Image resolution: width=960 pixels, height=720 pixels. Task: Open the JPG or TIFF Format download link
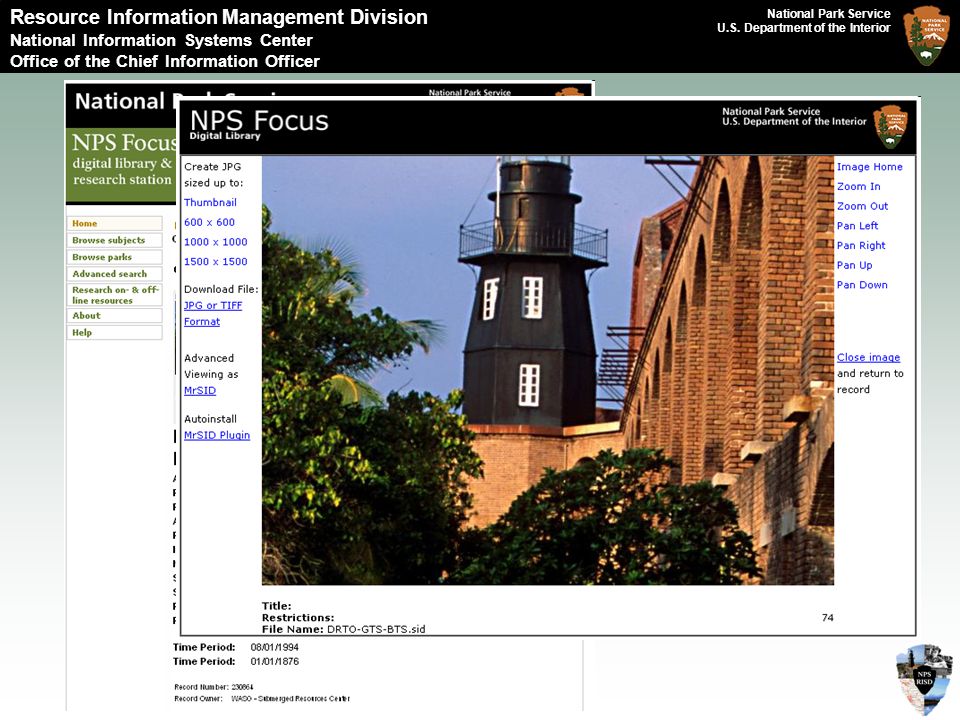(213, 313)
